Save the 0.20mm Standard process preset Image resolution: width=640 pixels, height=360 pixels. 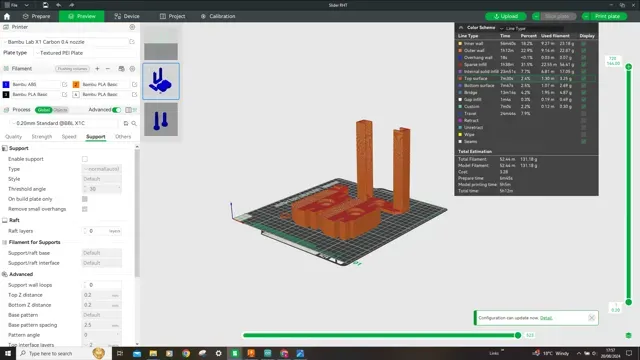click(126, 123)
